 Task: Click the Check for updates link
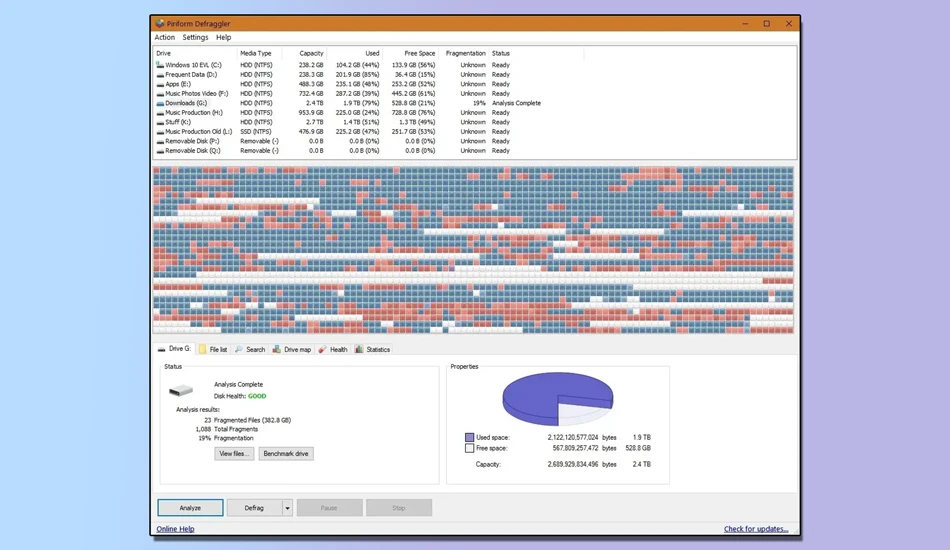tap(756, 529)
